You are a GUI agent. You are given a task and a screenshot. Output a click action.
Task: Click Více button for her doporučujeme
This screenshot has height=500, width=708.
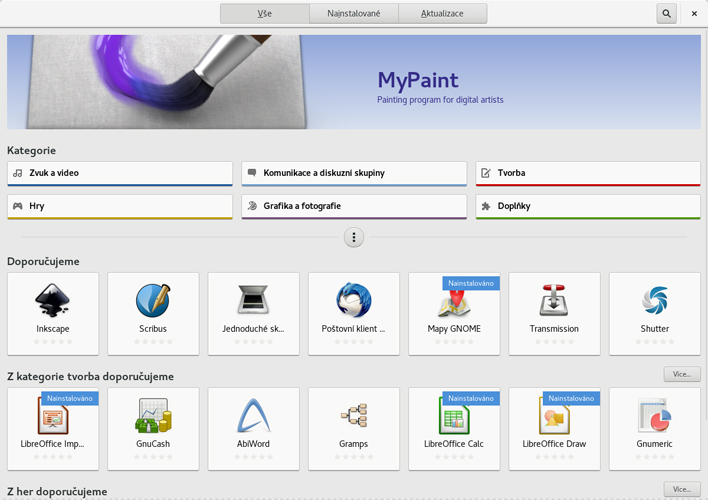[x=682, y=489]
